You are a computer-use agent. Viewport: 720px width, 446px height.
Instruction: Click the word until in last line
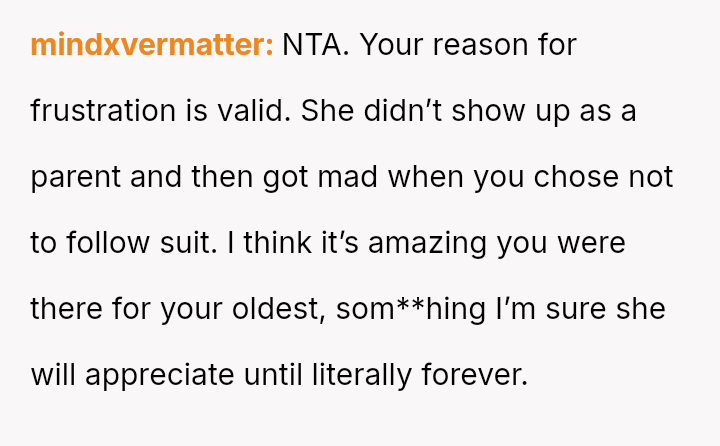coord(273,374)
